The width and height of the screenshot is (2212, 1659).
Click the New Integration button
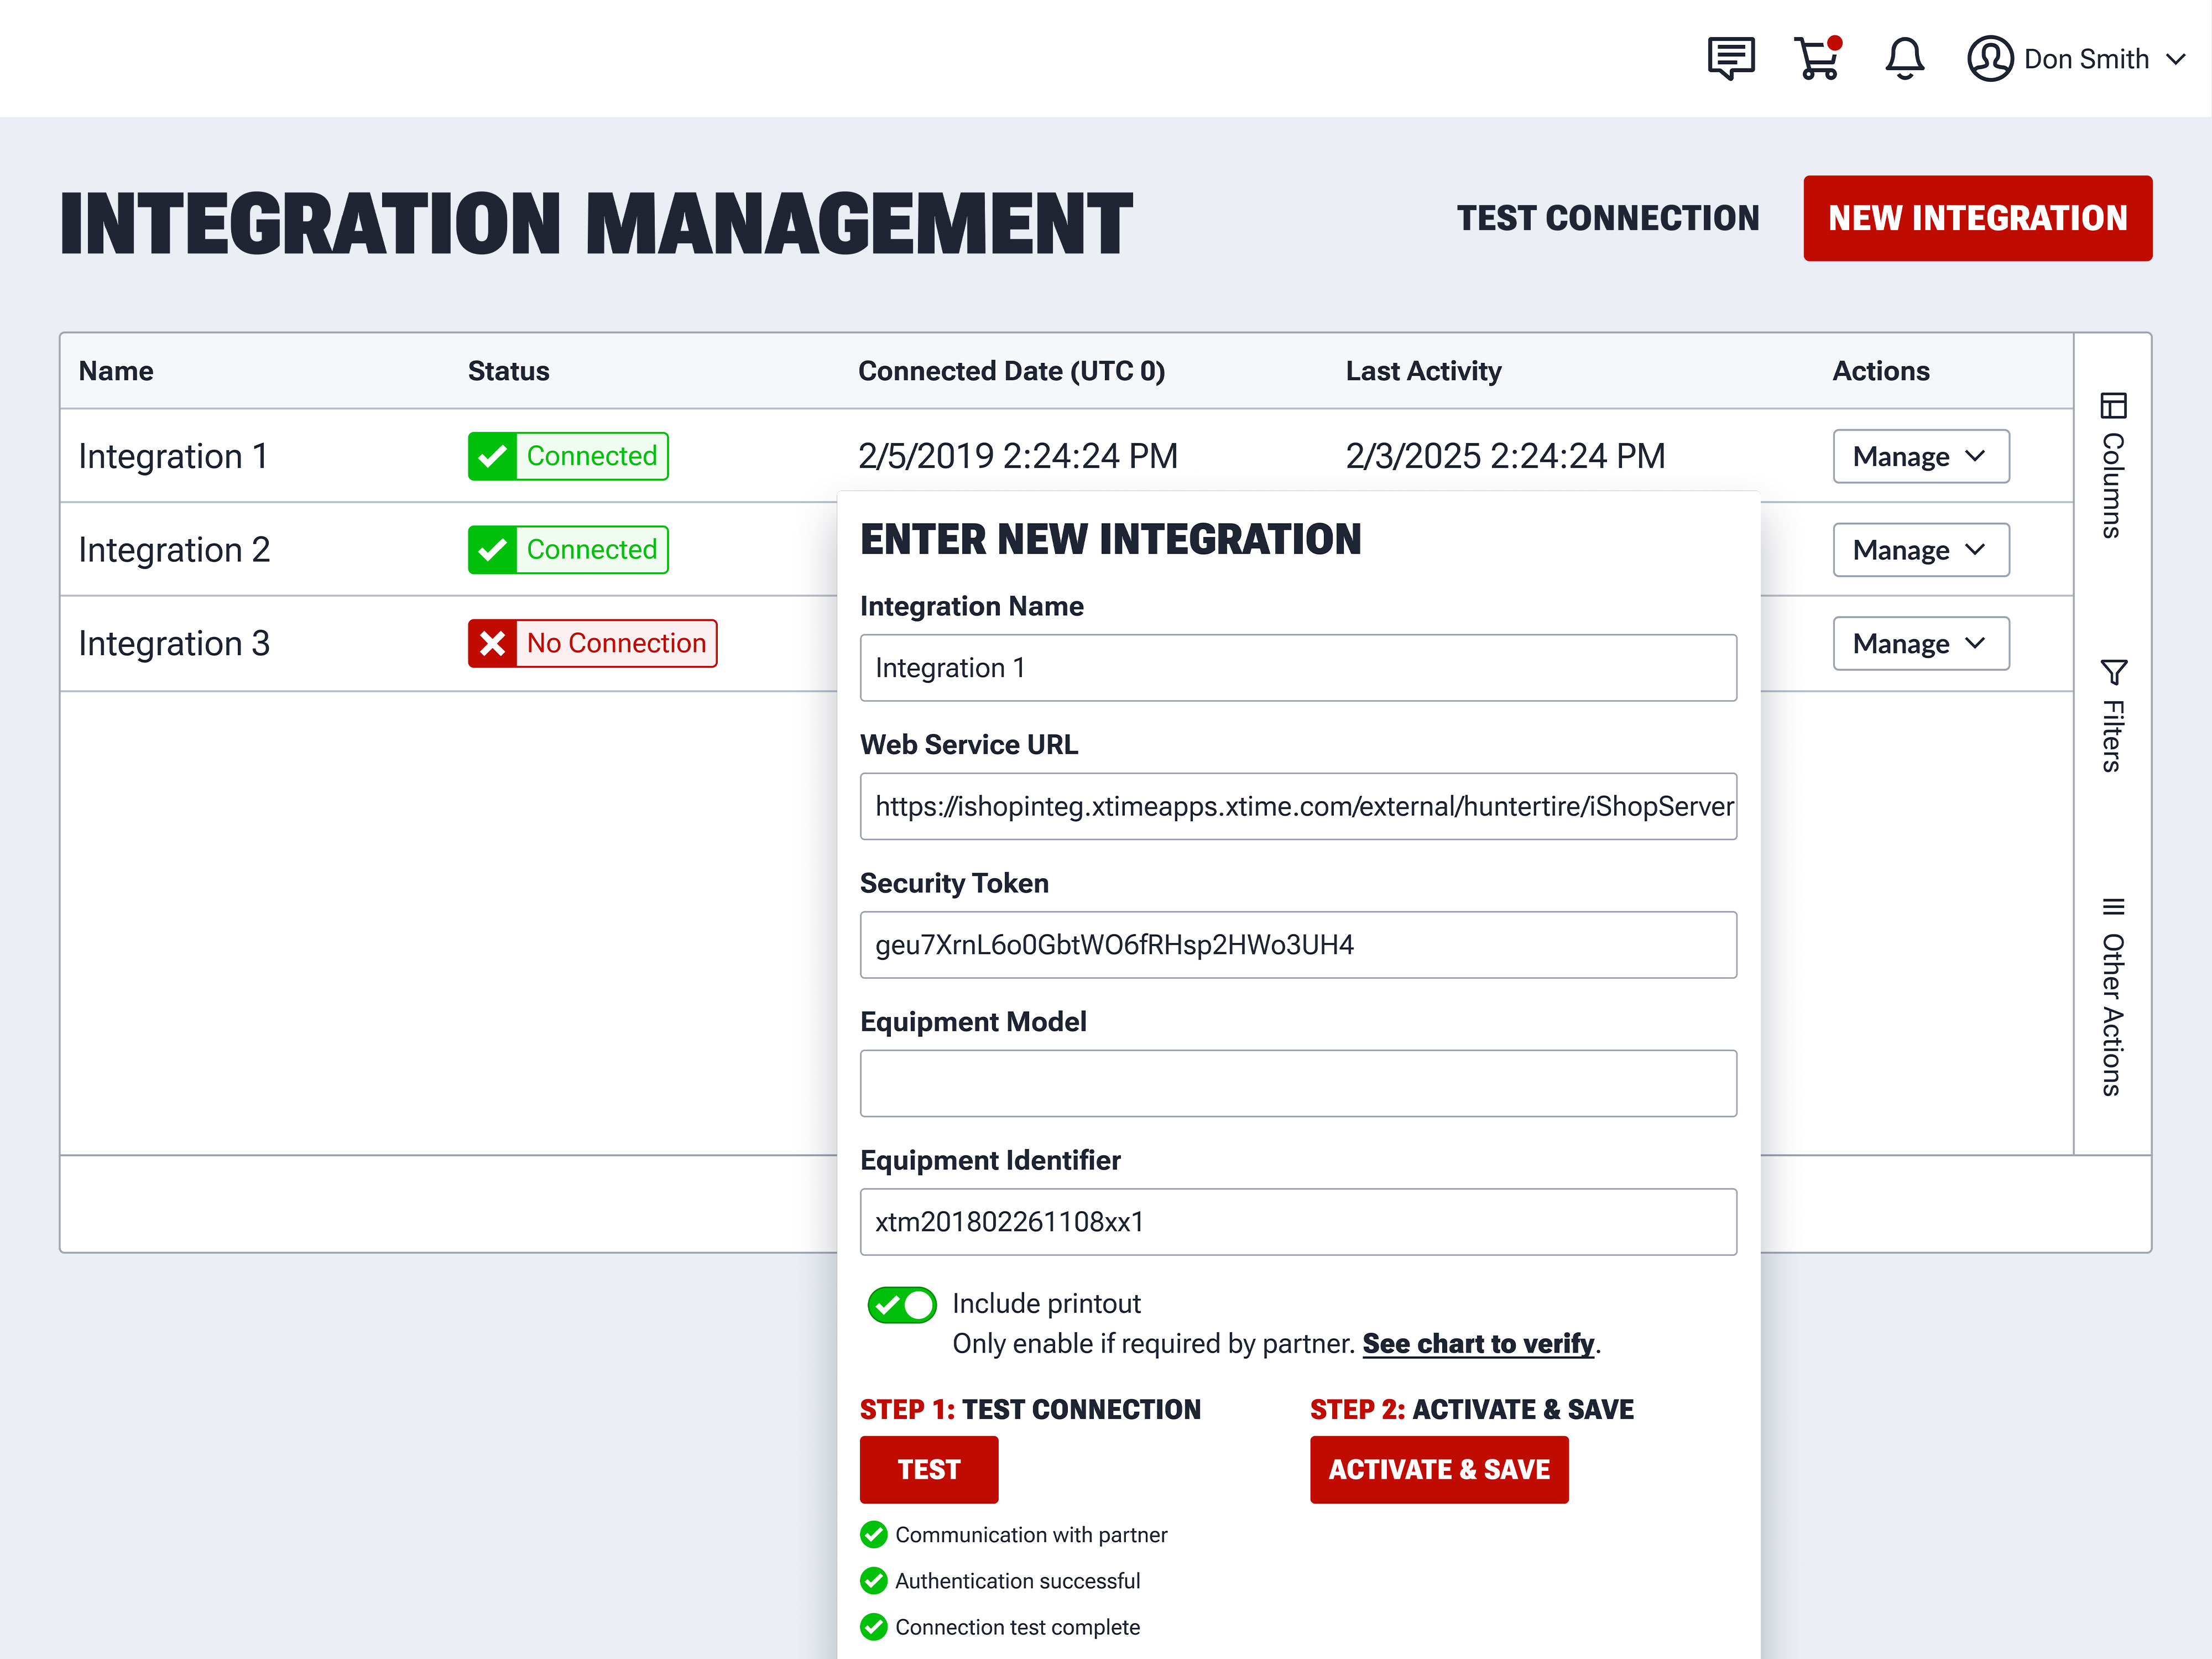point(1977,218)
